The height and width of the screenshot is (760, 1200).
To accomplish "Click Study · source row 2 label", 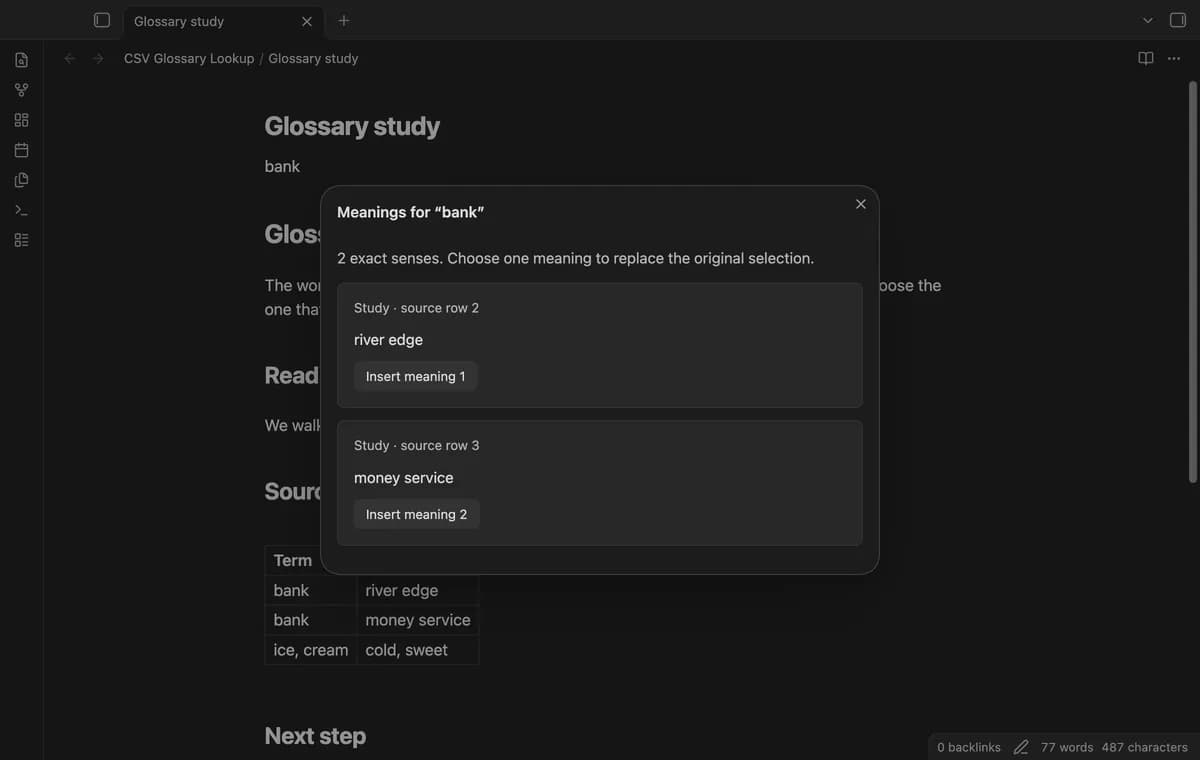I will [x=416, y=308].
